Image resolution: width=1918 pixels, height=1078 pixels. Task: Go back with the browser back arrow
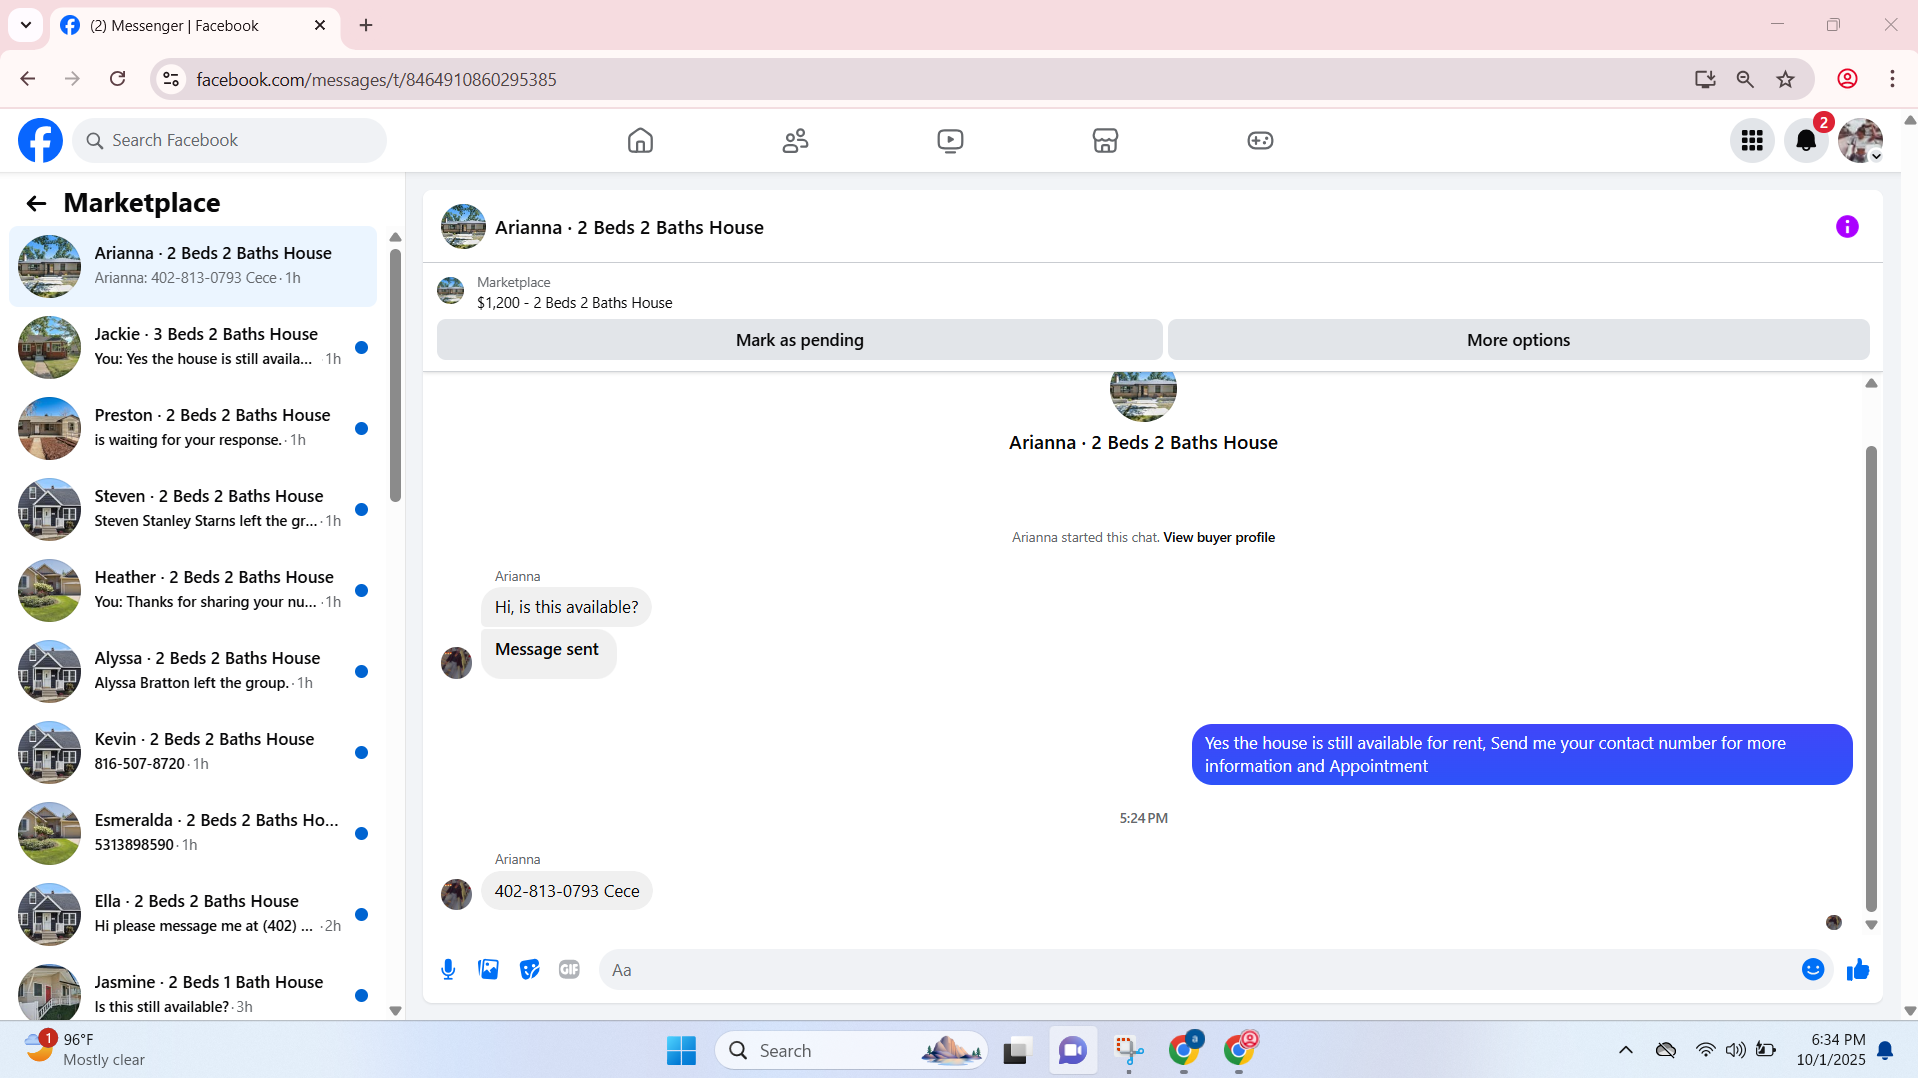28,79
